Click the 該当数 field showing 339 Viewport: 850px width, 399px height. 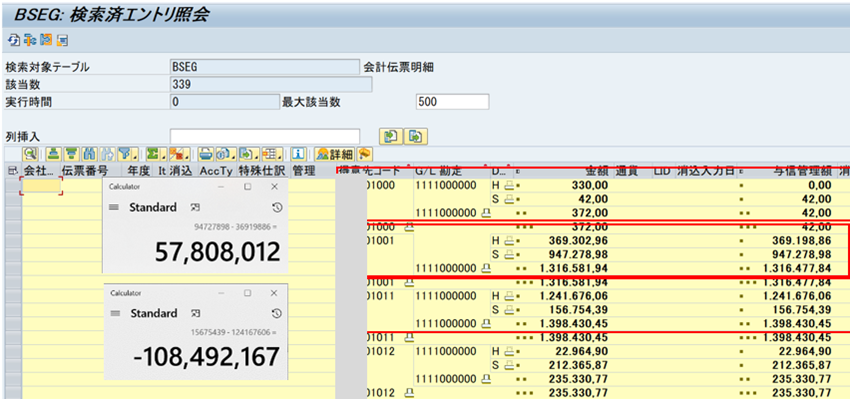[x=271, y=85]
